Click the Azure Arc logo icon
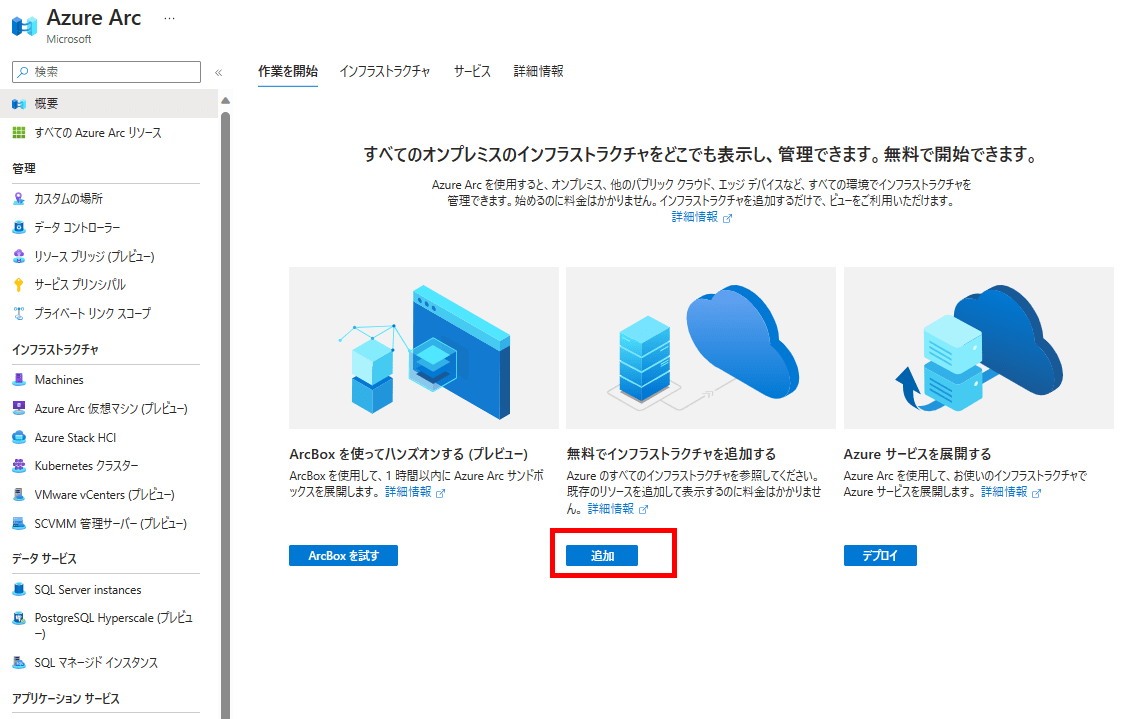 point(24,26)
